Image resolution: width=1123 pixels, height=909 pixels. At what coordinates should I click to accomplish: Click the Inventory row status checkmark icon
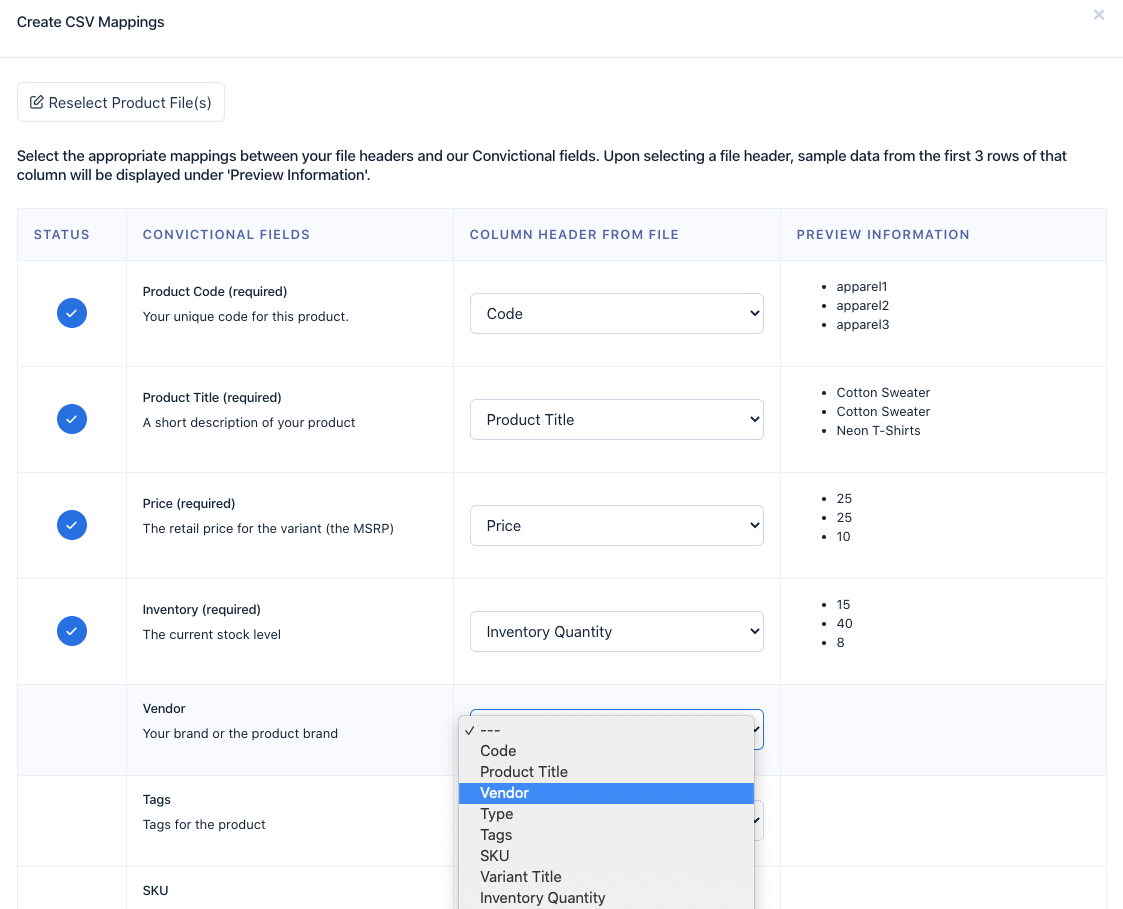72,631
